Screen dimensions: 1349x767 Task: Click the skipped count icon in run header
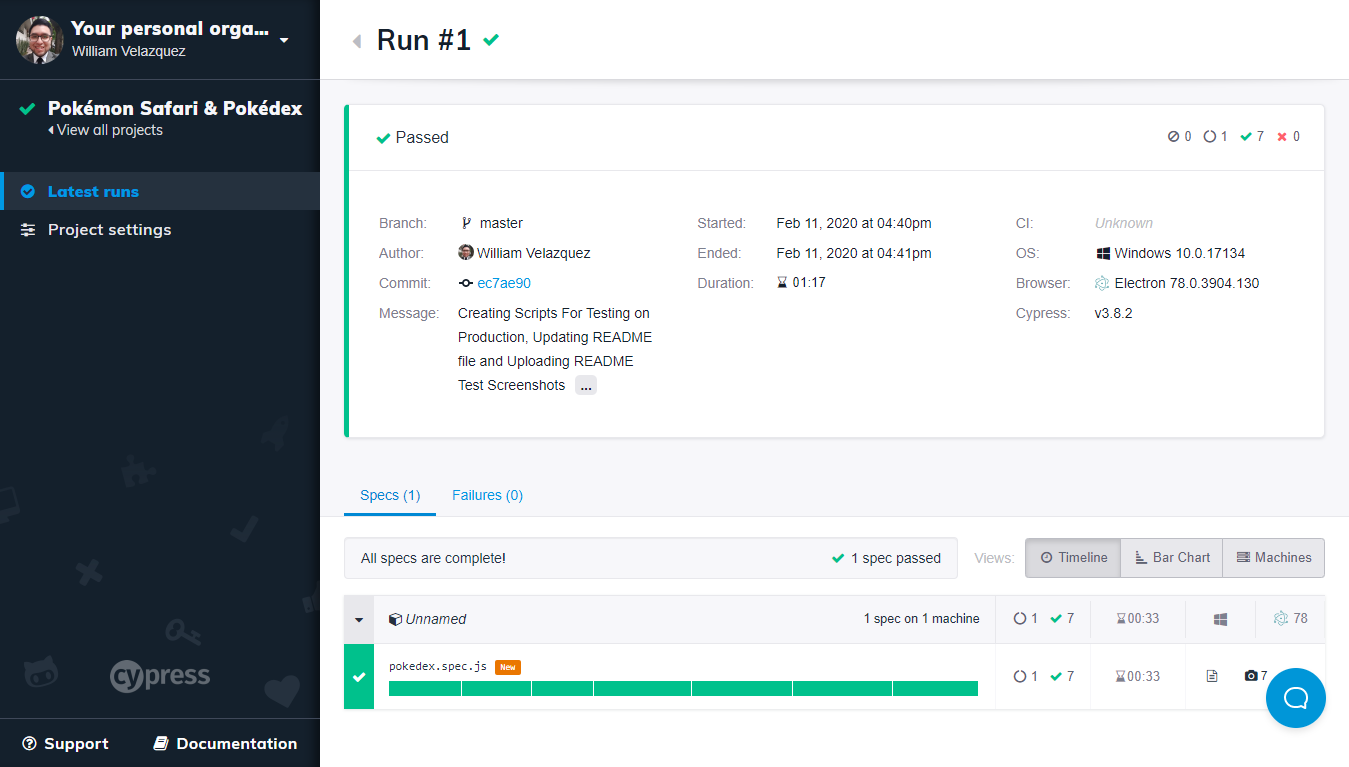click(x=1173, y=137)
